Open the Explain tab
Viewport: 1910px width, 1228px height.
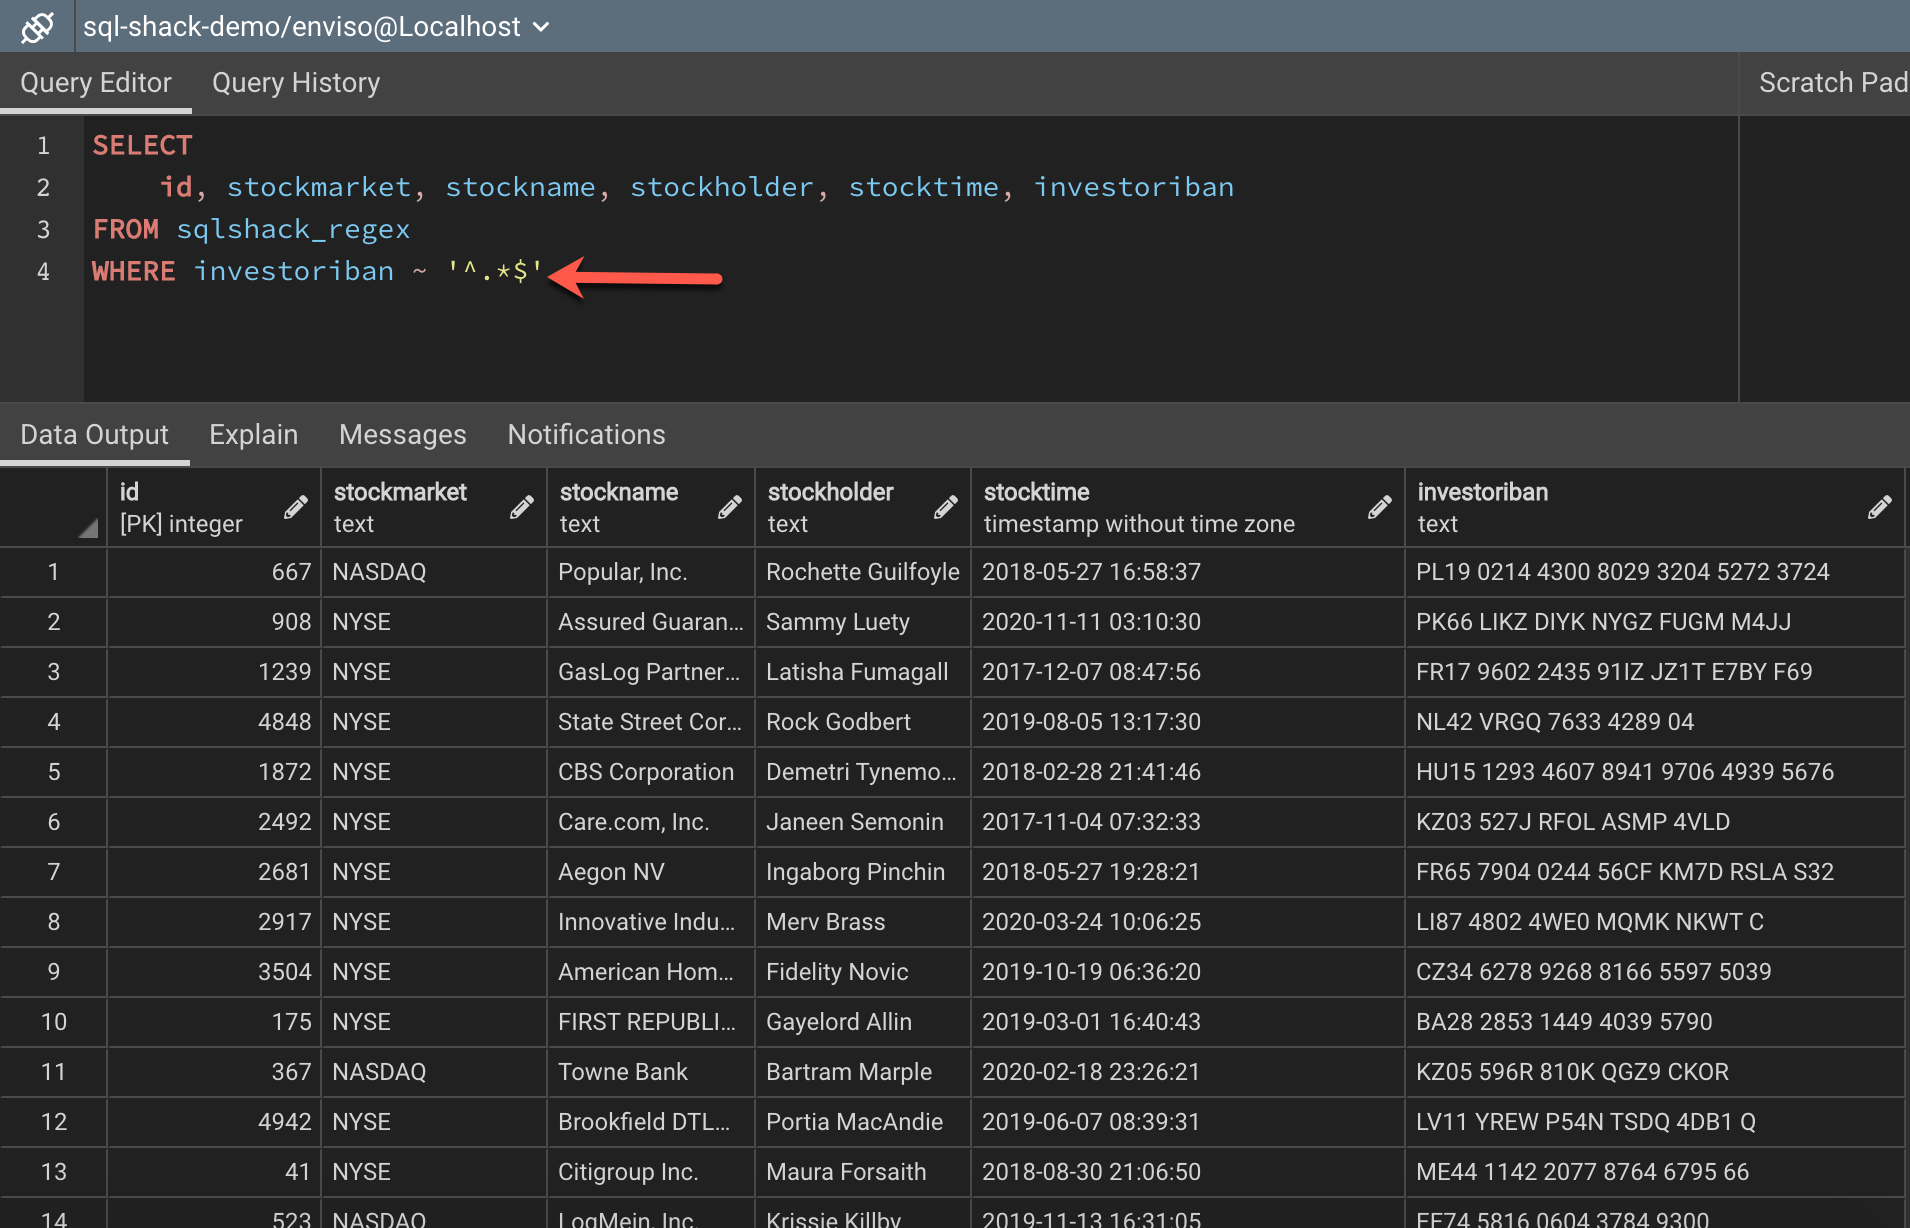(x=253, y=434)
